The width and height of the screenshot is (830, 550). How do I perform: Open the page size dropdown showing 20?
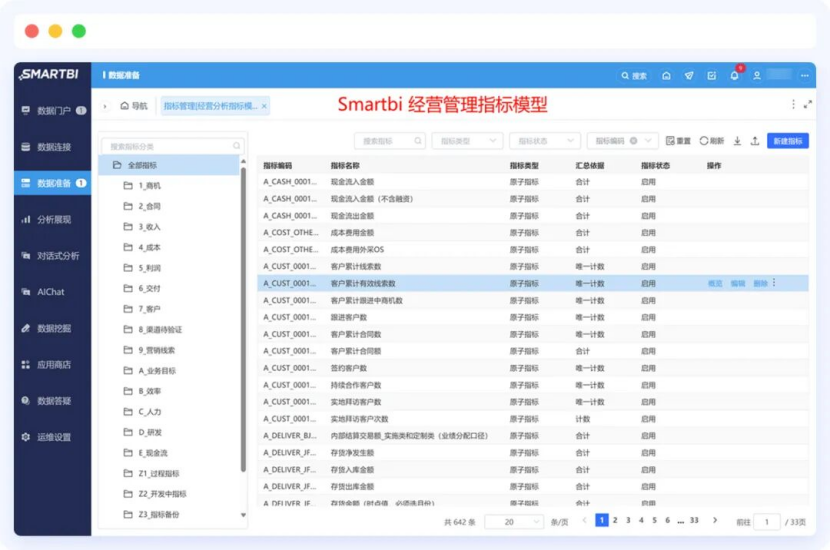click(514, 522)
